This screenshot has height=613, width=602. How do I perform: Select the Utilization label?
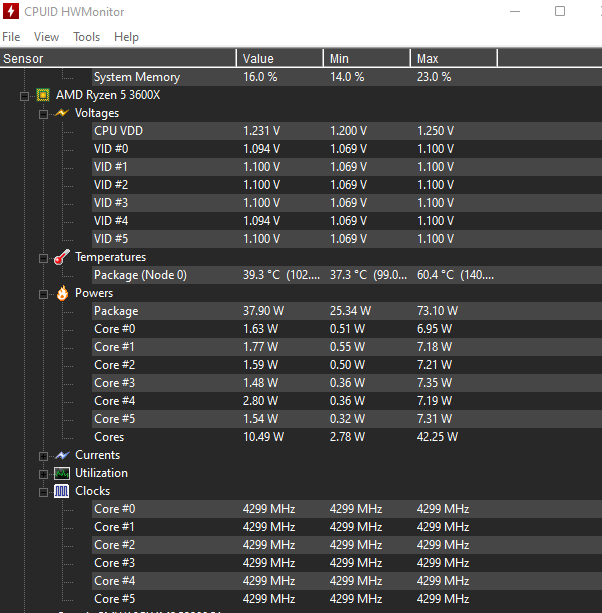(x=101, y=473)
